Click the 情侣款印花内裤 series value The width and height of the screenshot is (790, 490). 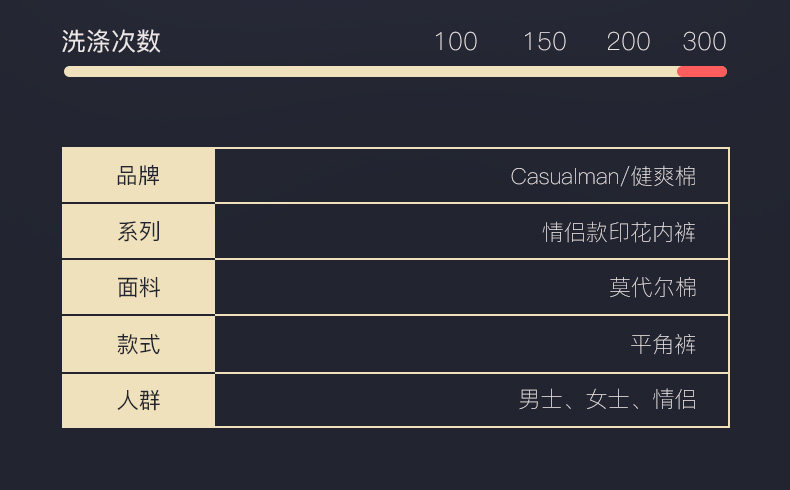click(x=619, y=233)
